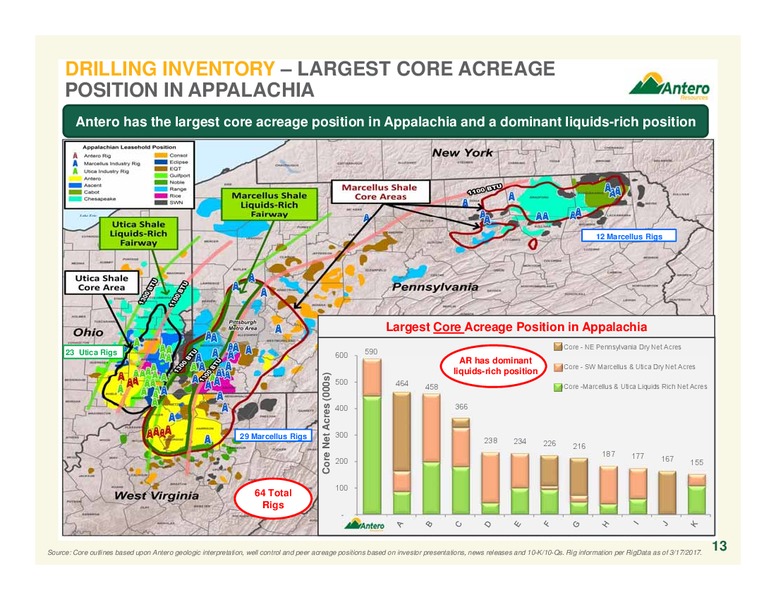Select the bright green Gulfport legend swatch

(161, 175)
